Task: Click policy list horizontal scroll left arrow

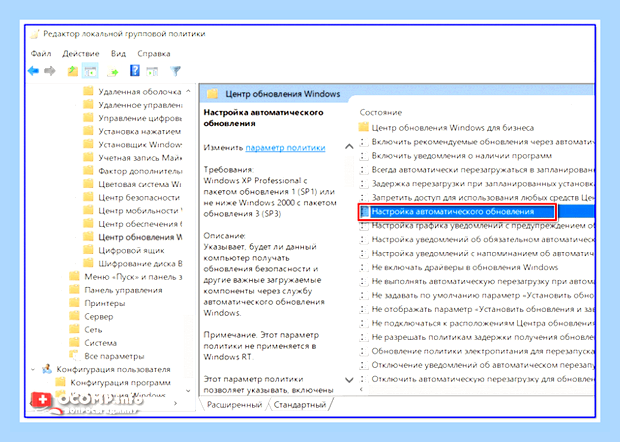Action: click(361, 389)
